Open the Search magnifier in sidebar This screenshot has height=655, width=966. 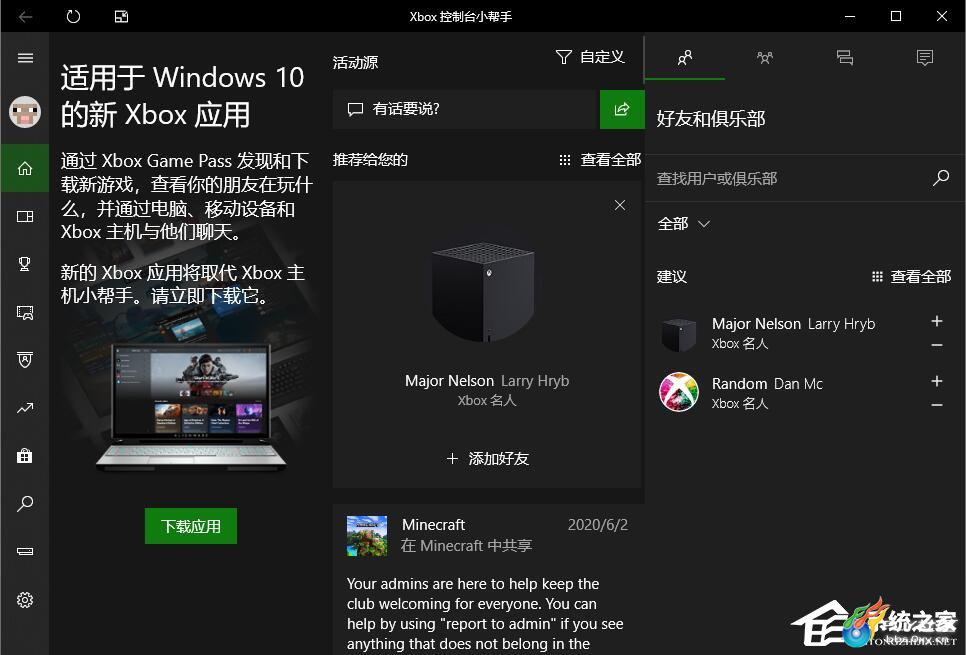pos(25,503)
